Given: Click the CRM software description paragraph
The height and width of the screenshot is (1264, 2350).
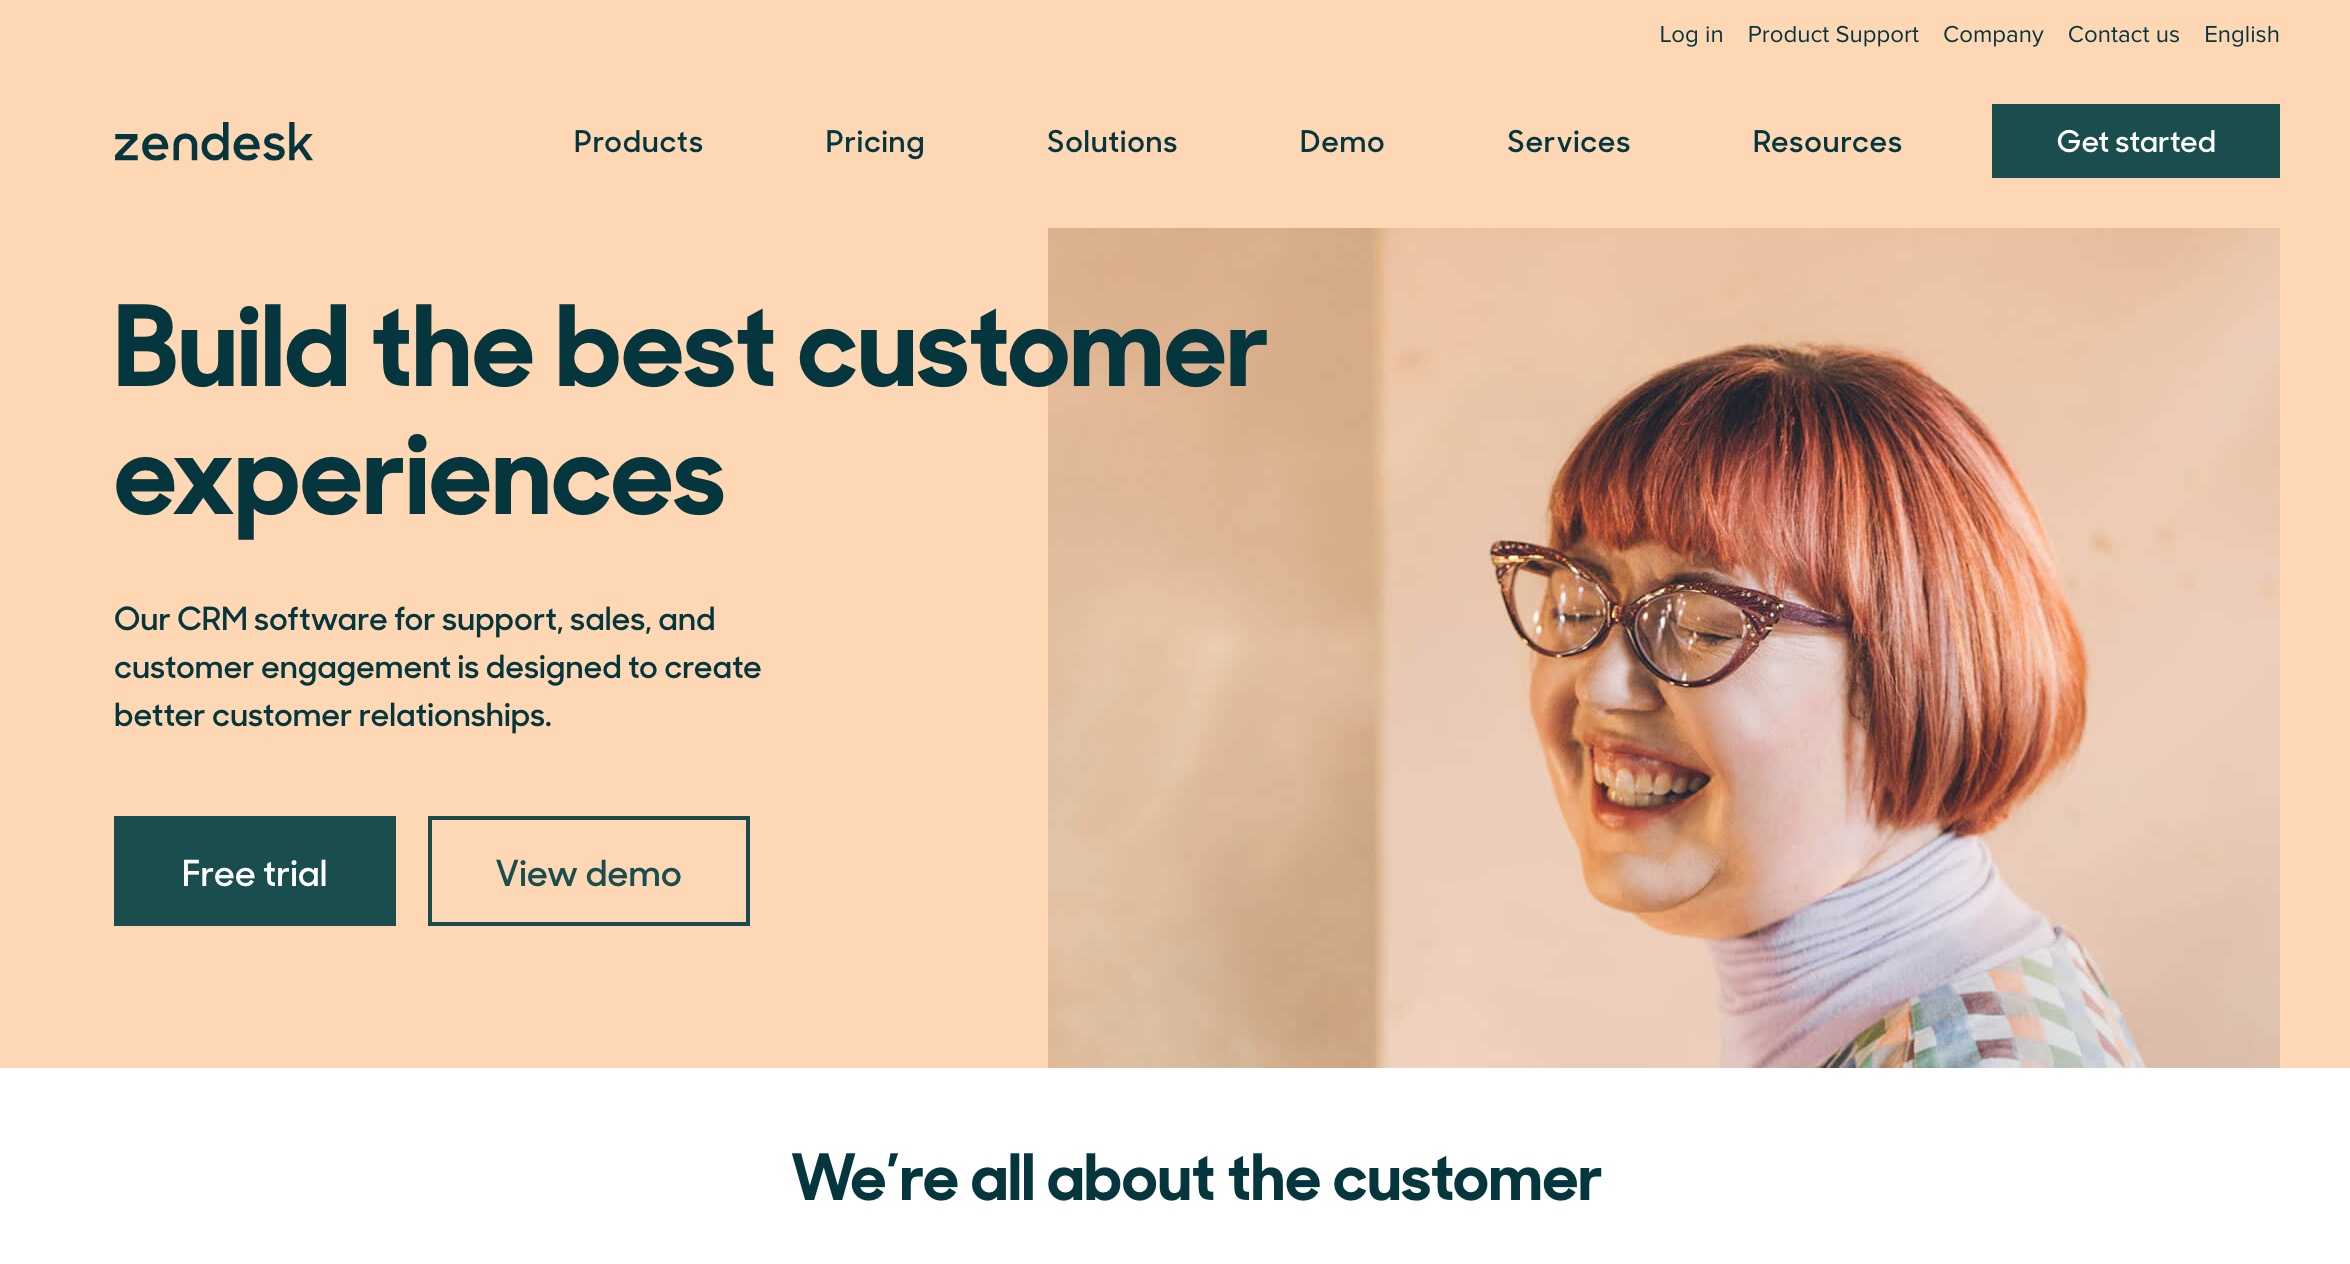Looking at the screenshot, I should pos(437,667).
